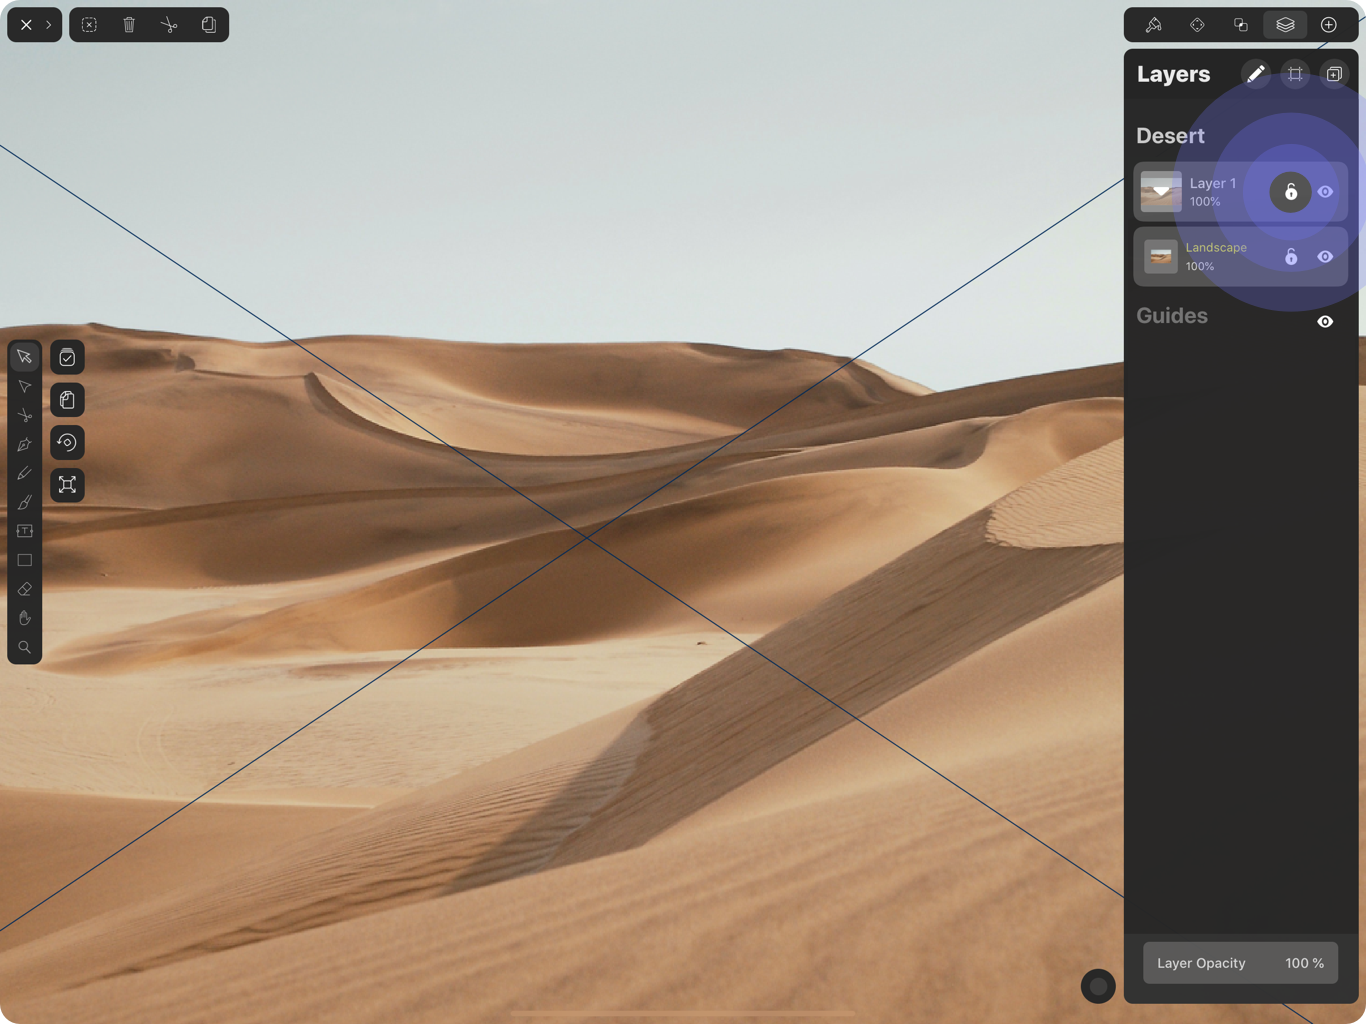Hide the Landscape layer
The height and width of the screenshot is (1024, 1366).
pos(1325,257)
